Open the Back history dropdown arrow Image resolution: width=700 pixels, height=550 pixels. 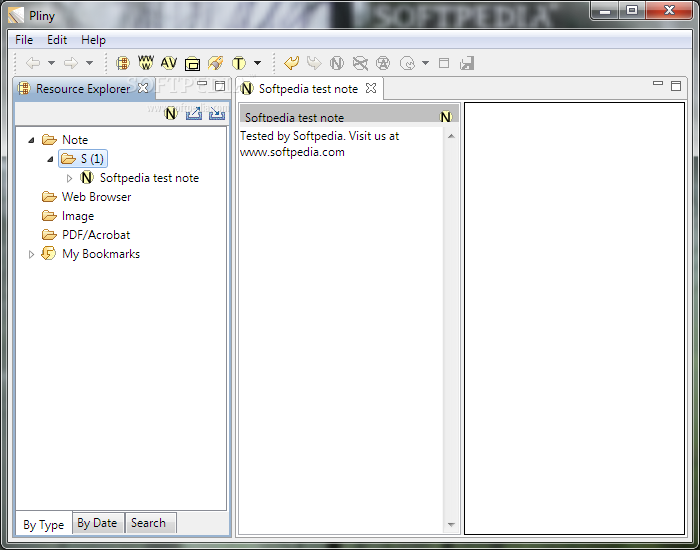[x=51, y=63]
